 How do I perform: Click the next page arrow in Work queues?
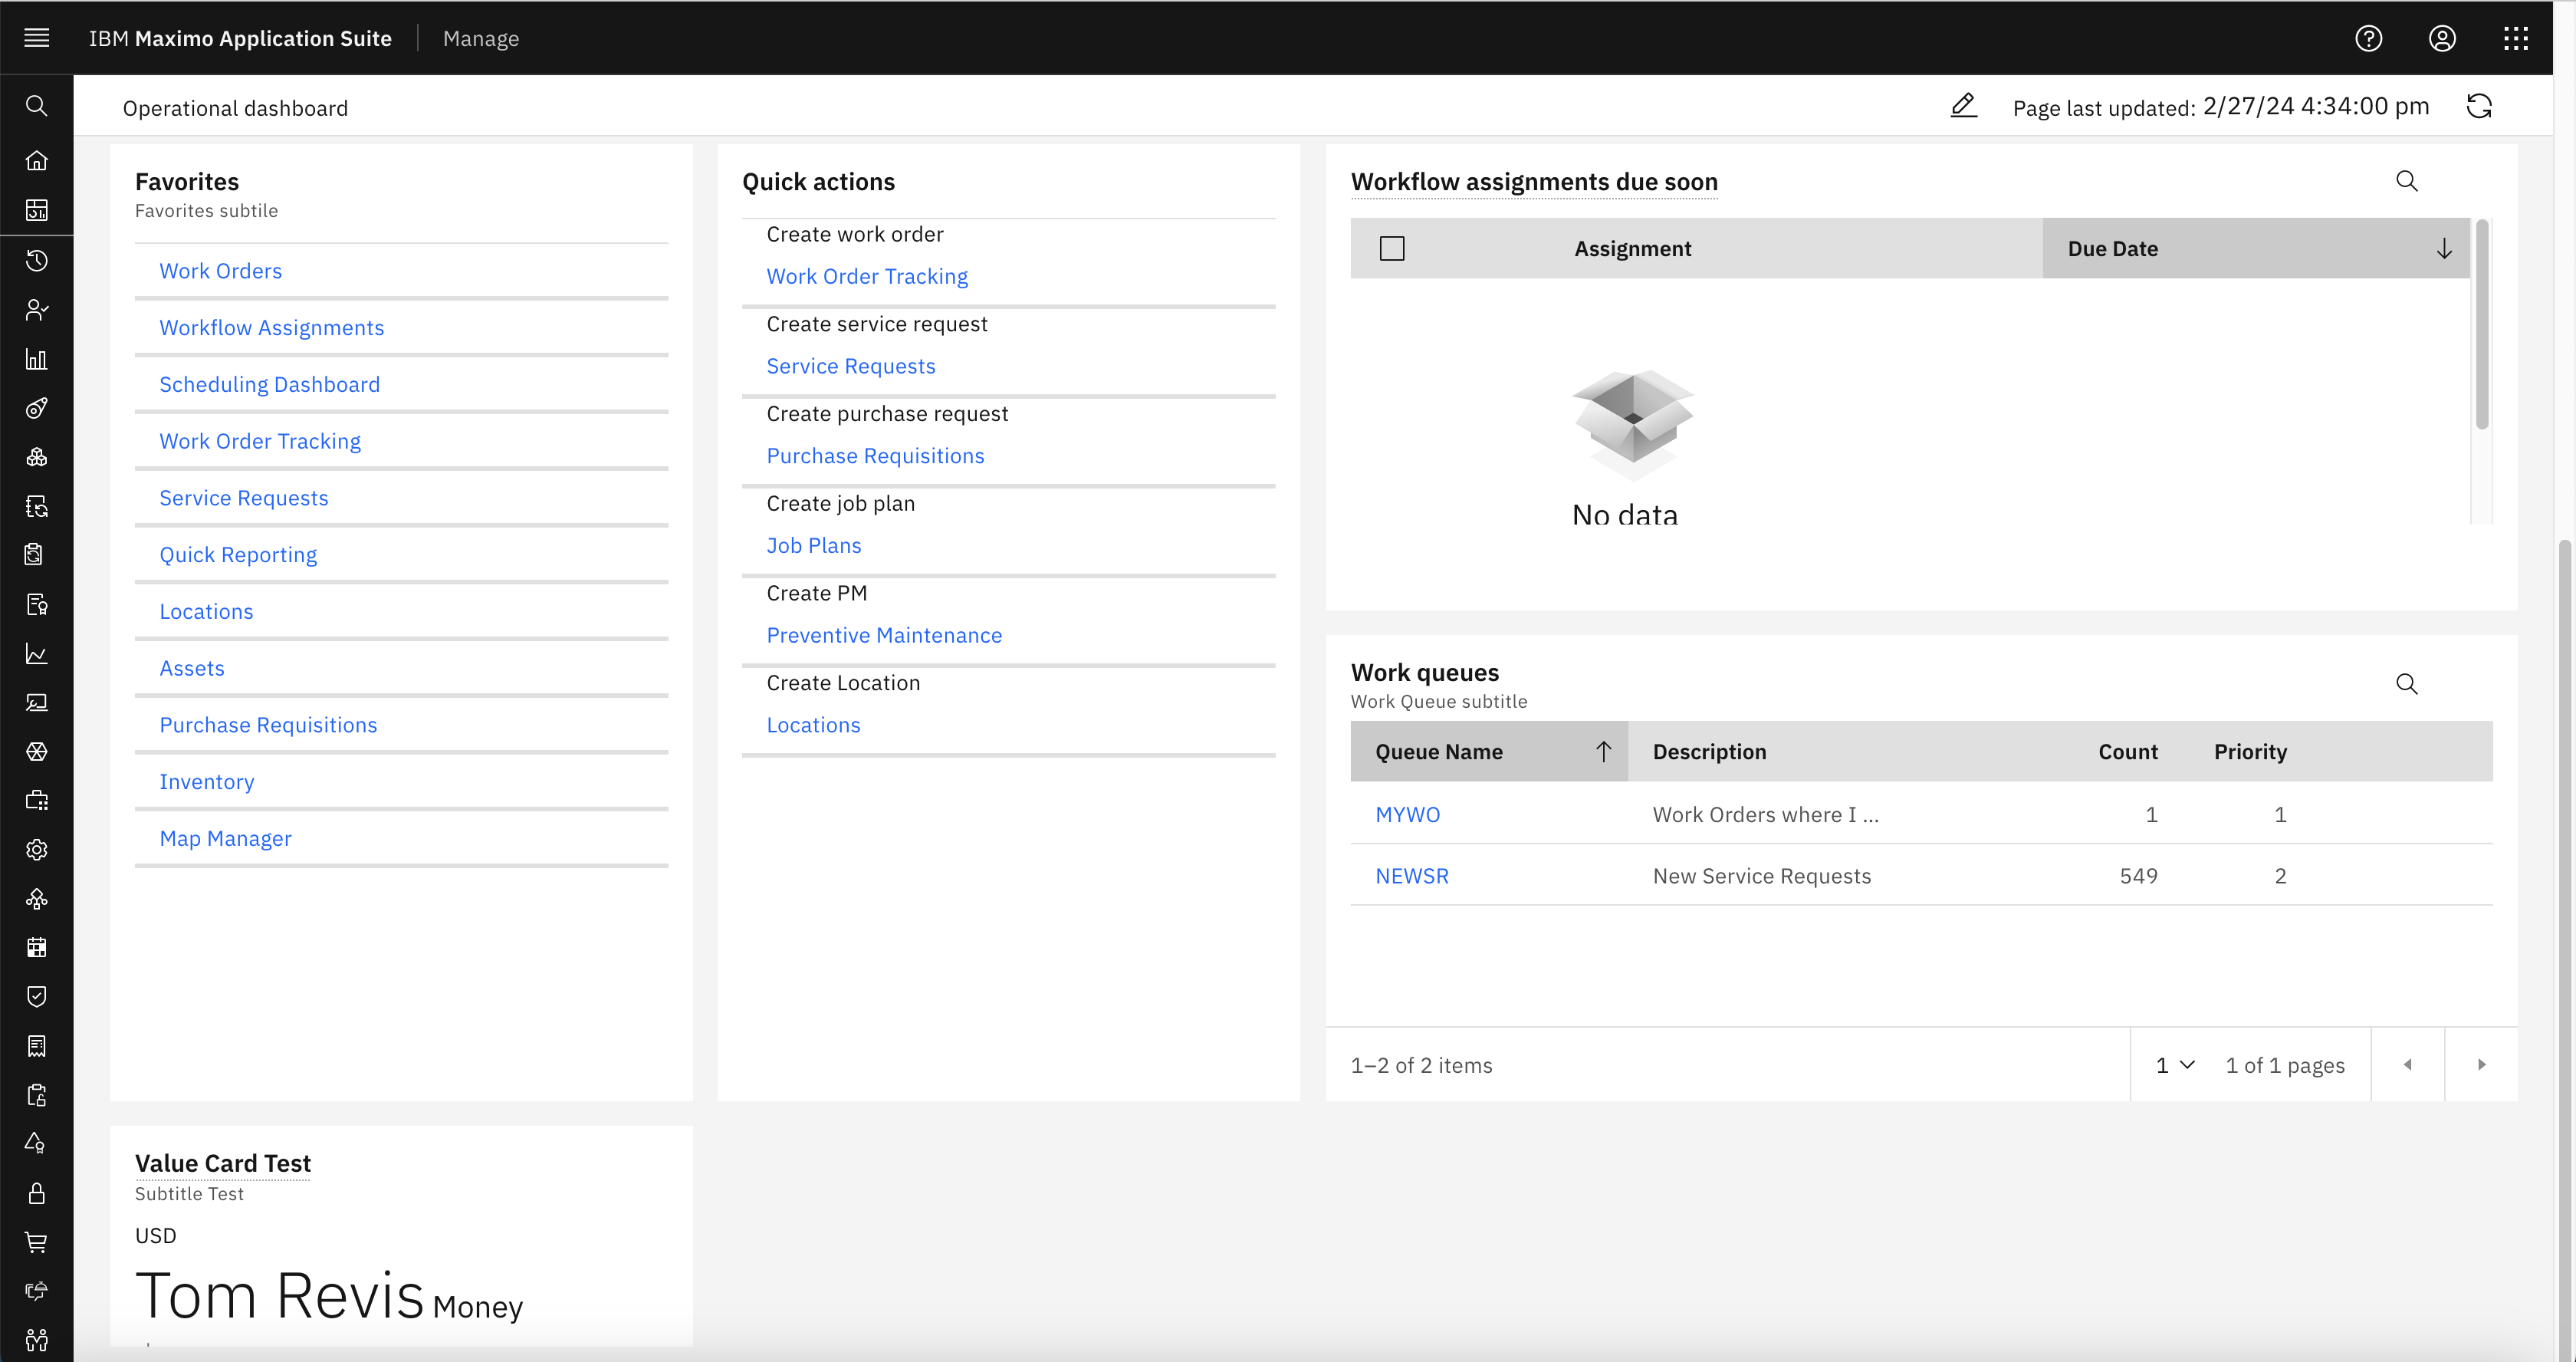(x=2482, y=1065)
